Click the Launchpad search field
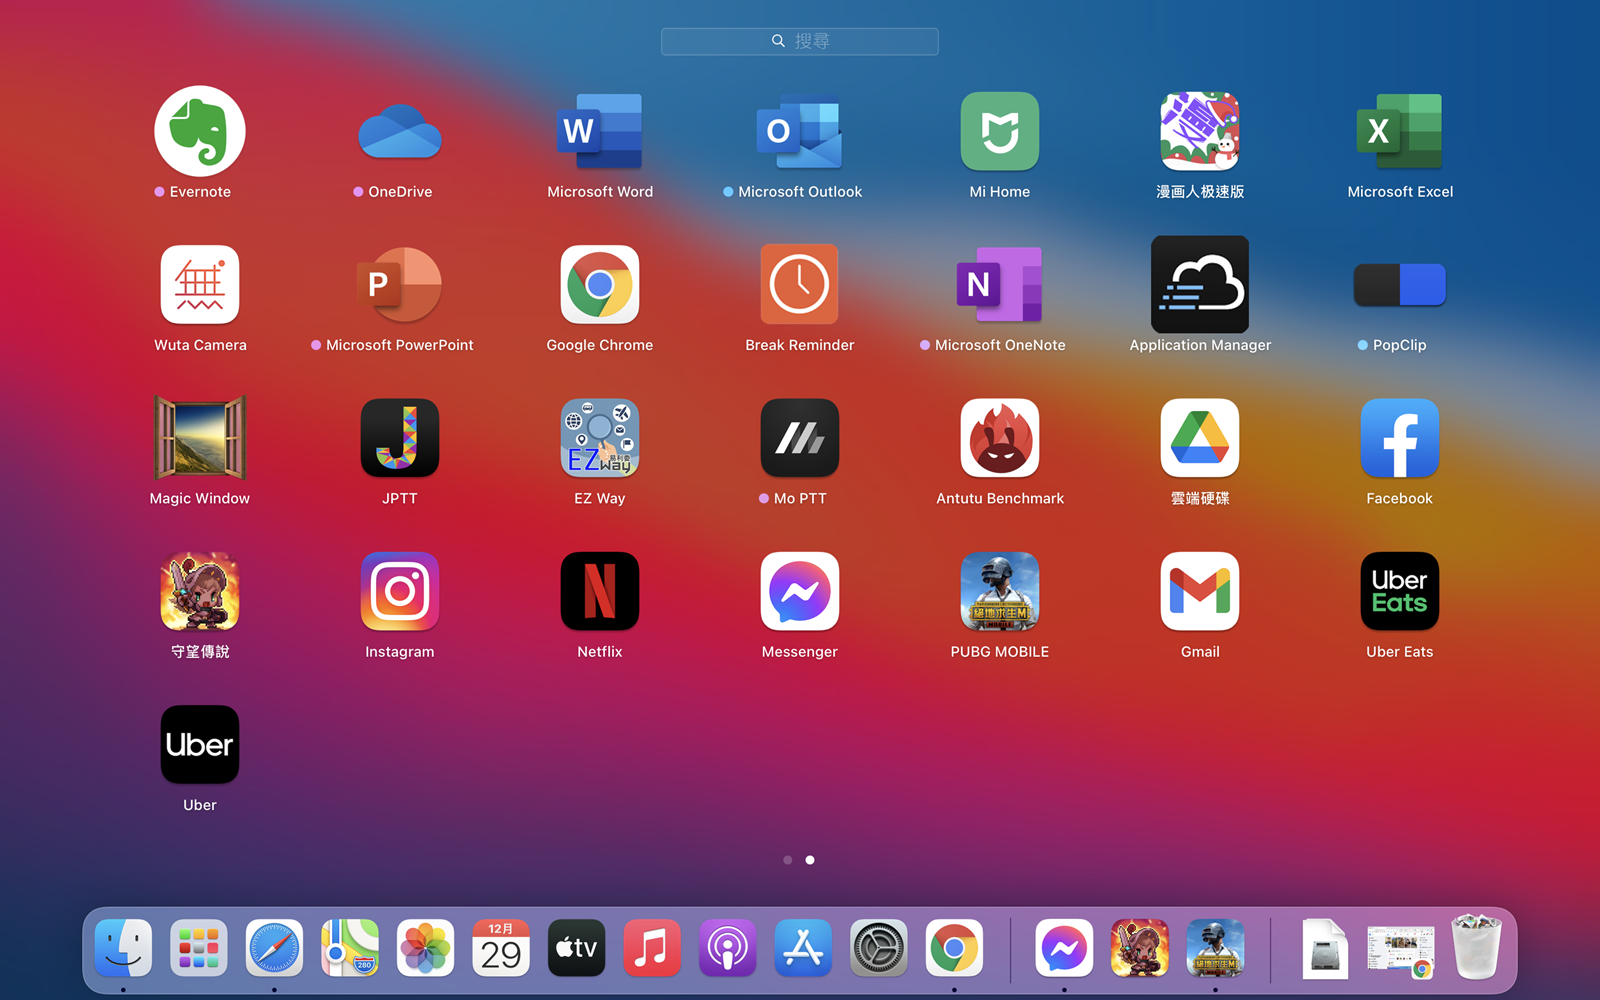This screenshot has height=1000, width=1600. (x=799, y=41)
